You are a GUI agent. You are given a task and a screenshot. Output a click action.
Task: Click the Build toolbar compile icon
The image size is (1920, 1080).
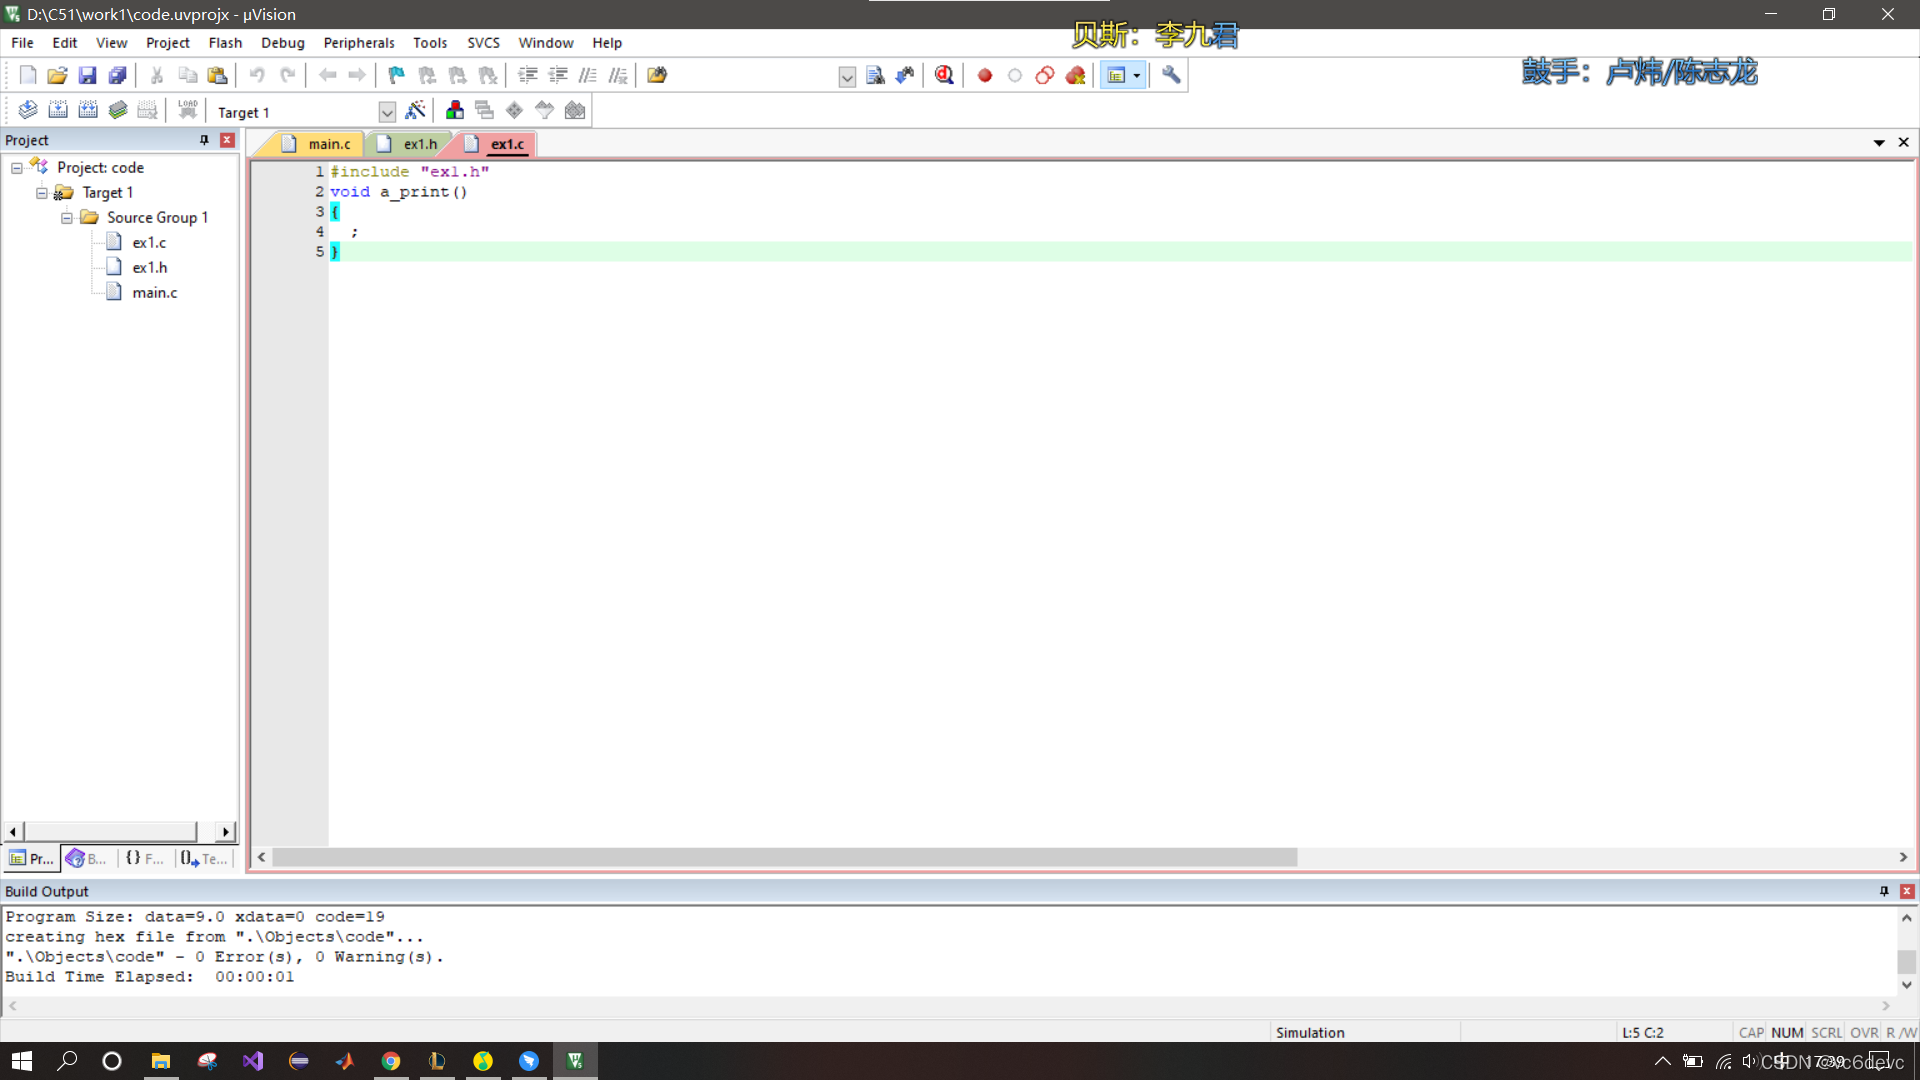pos(26,112)
